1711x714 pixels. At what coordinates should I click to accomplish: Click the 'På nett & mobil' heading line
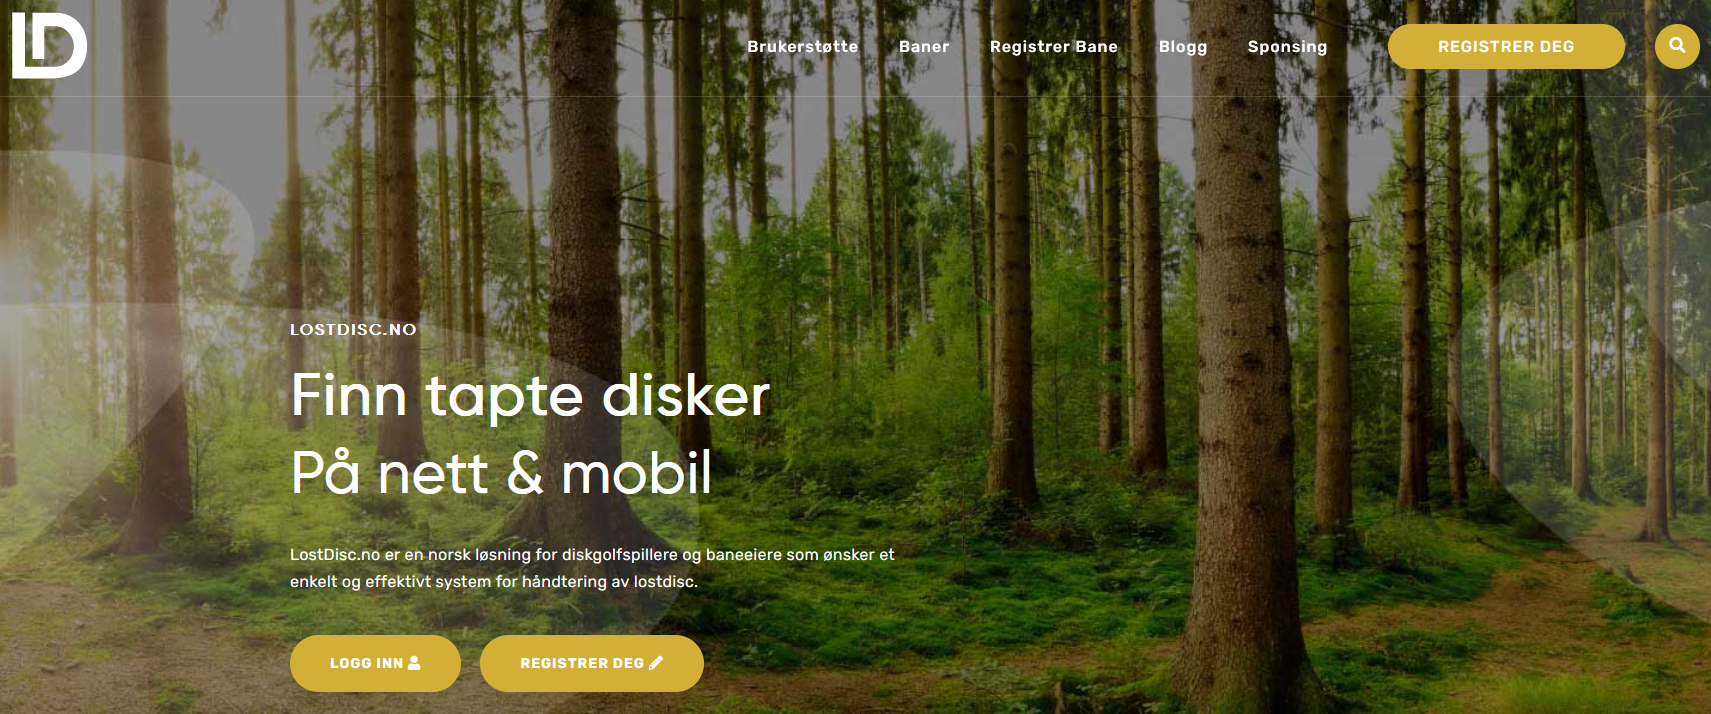point(501,472)
